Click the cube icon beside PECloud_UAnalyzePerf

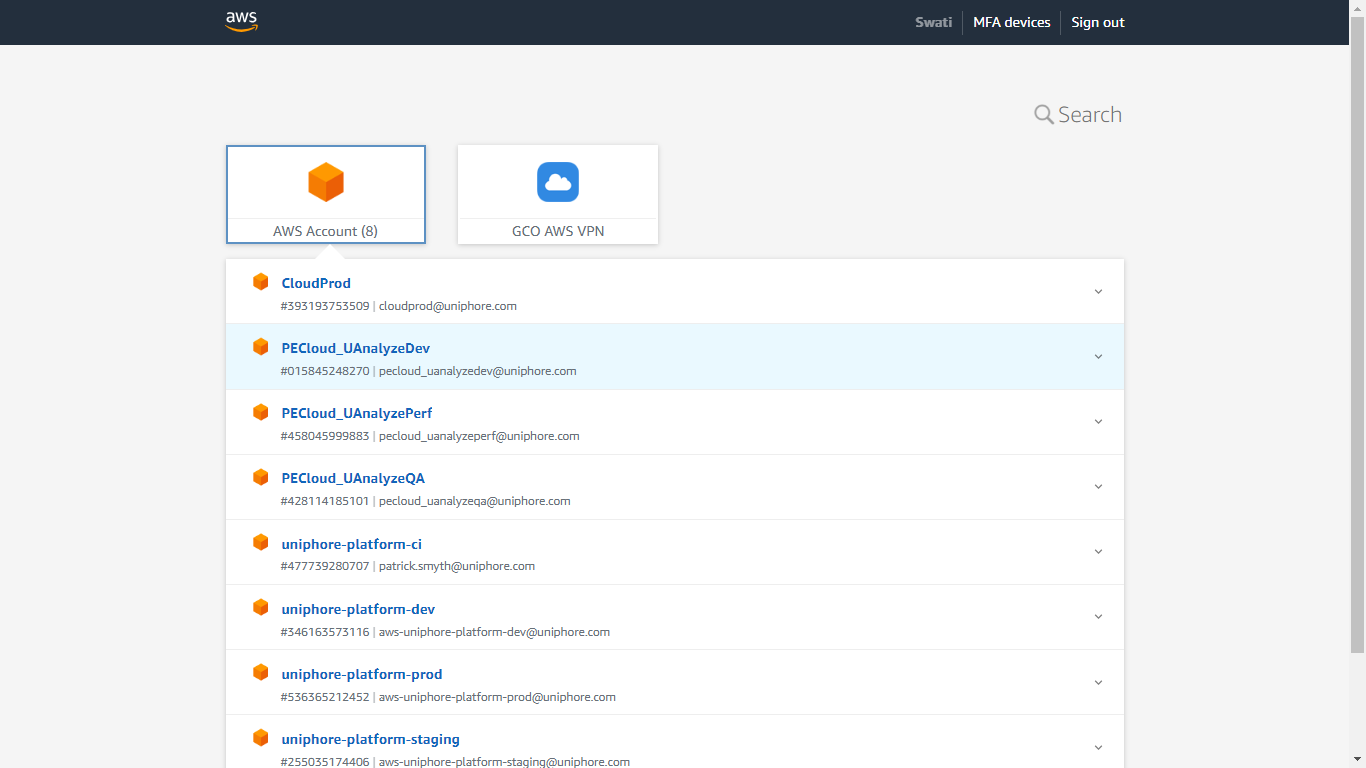coord(261,412)
